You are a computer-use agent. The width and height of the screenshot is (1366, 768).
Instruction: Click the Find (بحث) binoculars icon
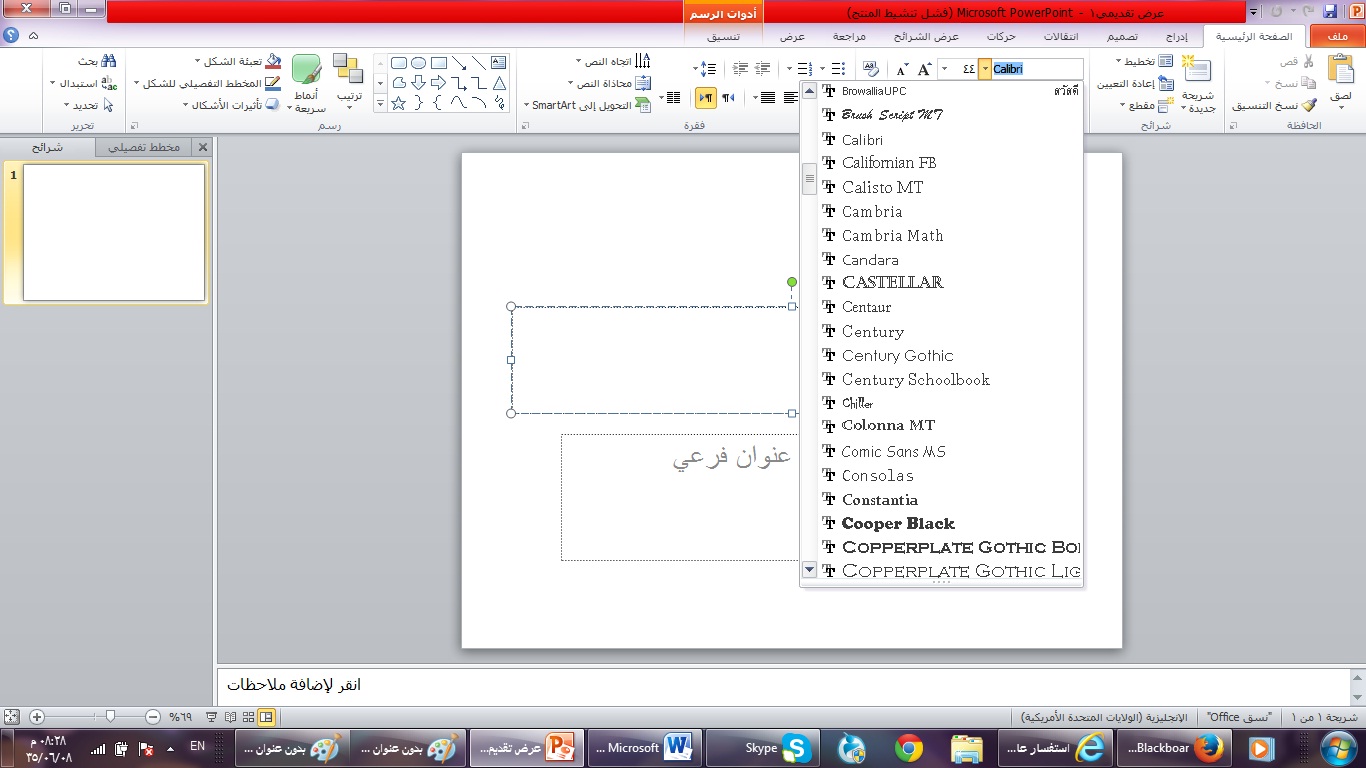(x=109, y=61)
